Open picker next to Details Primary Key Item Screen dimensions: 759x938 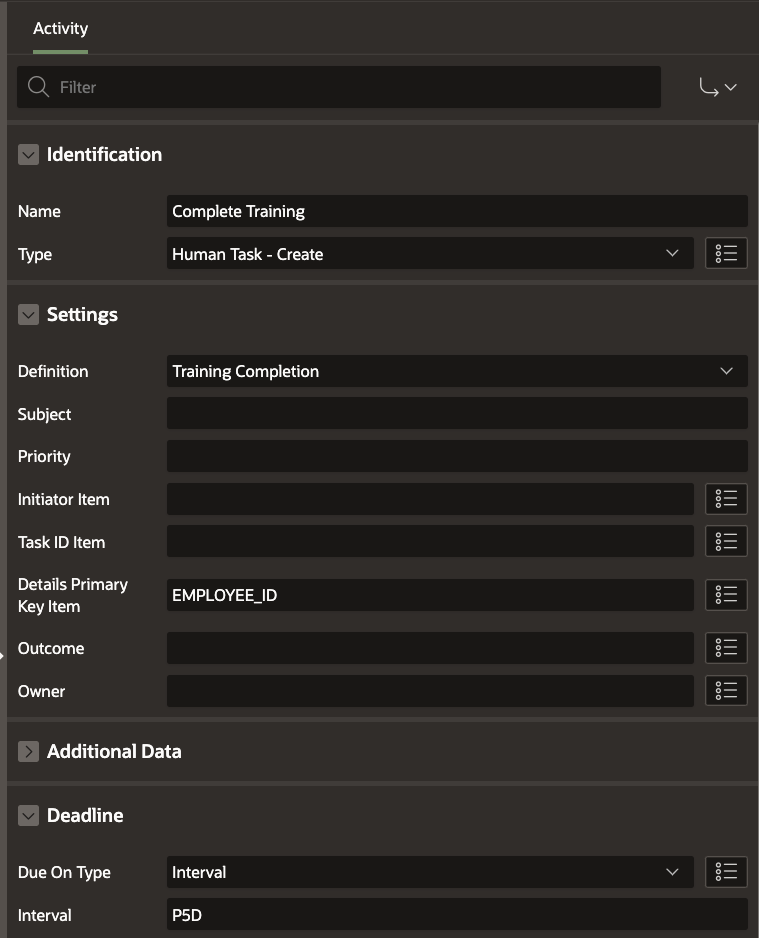click(727, 595)
